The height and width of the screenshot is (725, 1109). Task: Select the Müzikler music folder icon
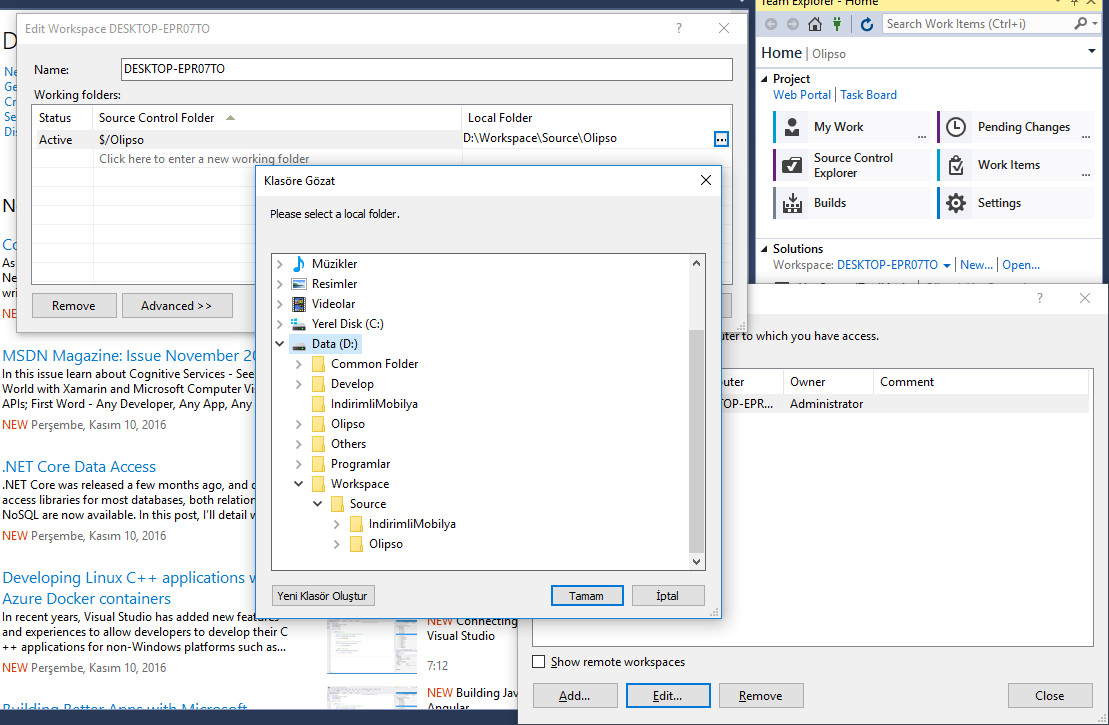click(x=299, y=264)
